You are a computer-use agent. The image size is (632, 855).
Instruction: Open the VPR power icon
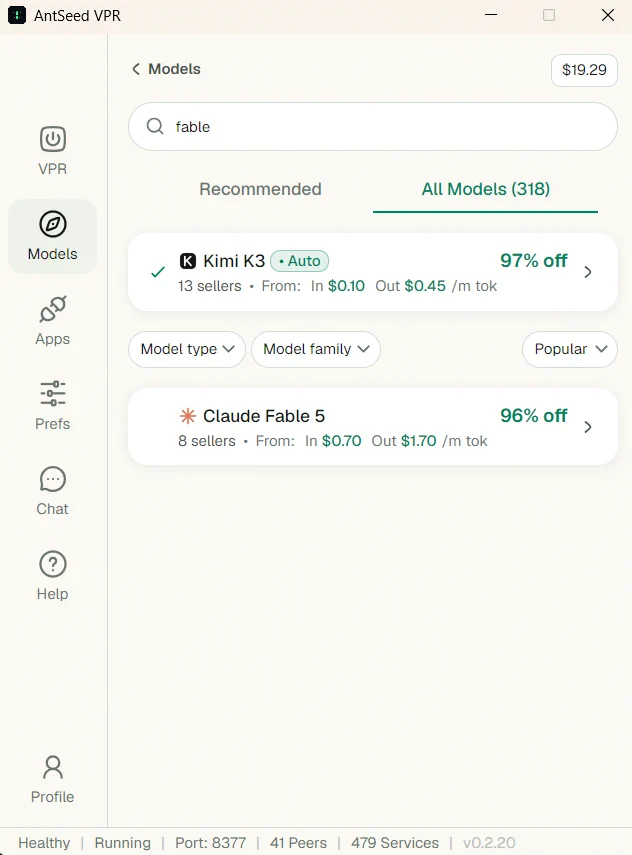pos(53,139)
